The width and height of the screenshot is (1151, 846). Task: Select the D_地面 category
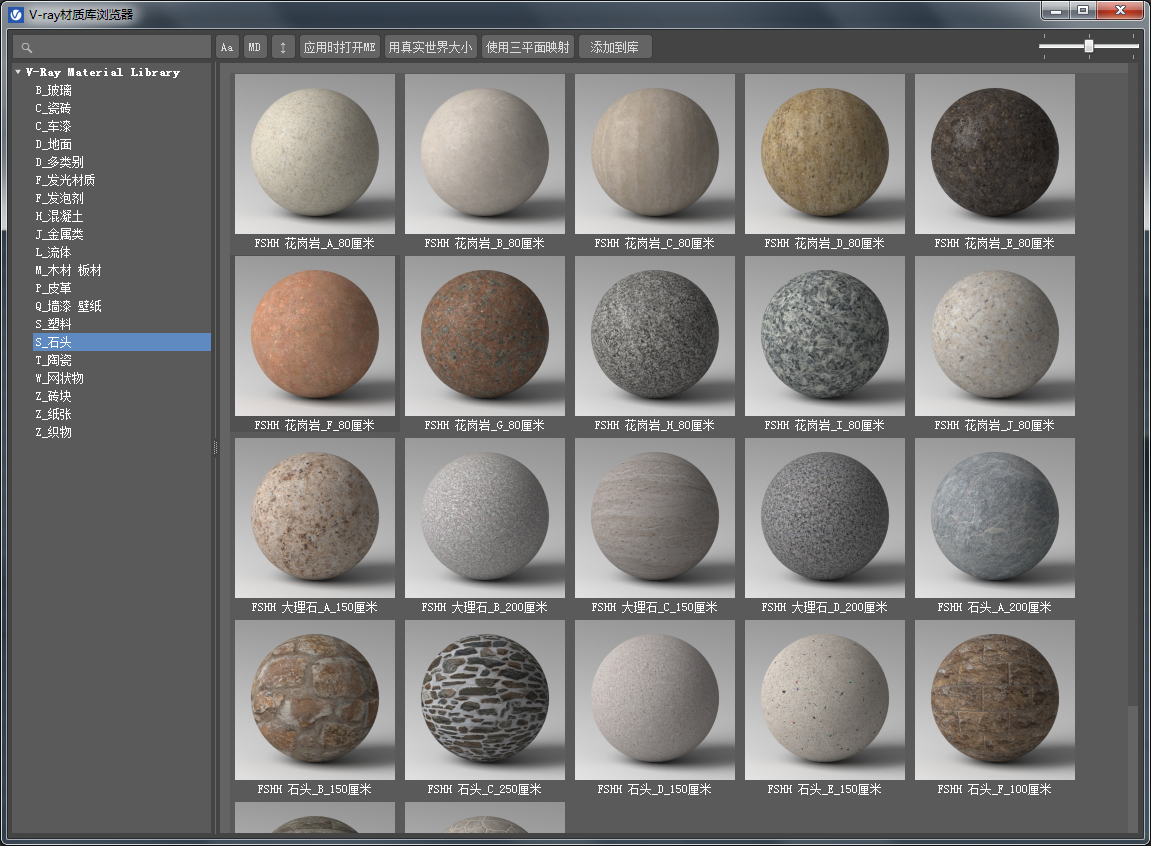[x=54, y=144]
